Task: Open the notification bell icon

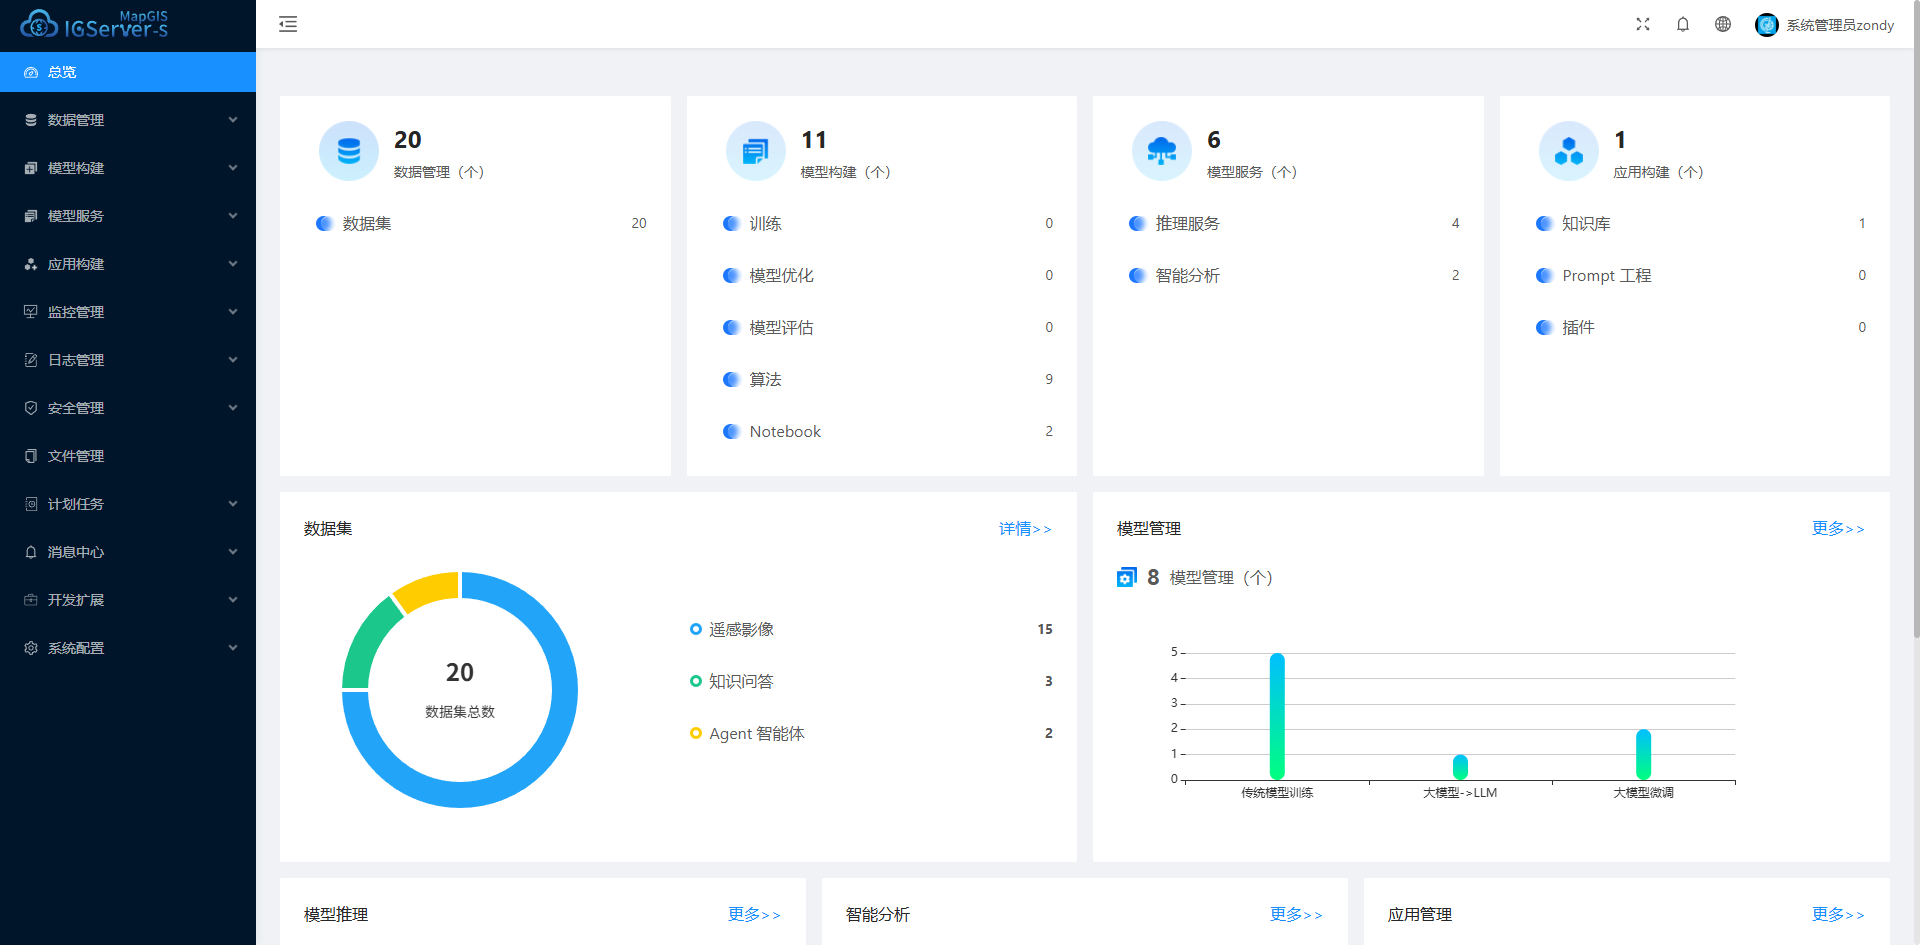Action: pos(1683,24)
